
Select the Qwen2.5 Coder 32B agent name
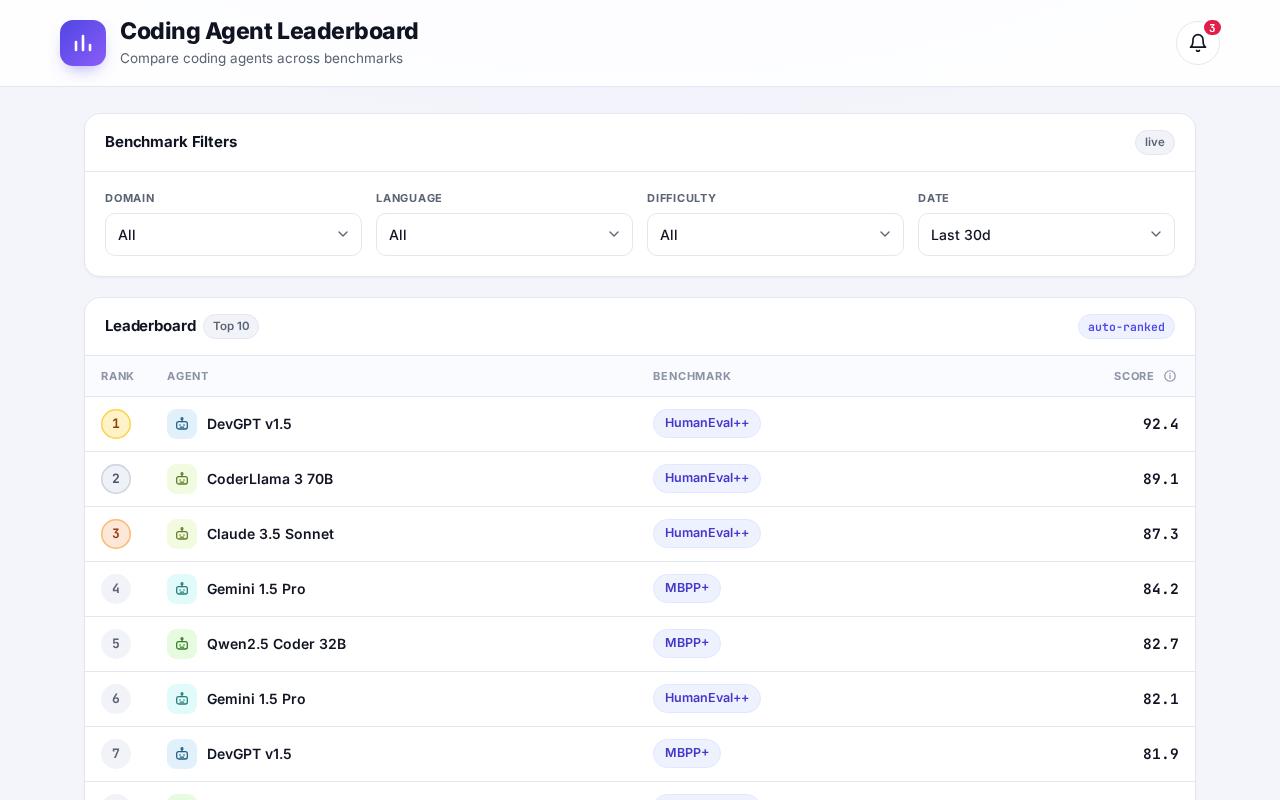pos(276,644)
